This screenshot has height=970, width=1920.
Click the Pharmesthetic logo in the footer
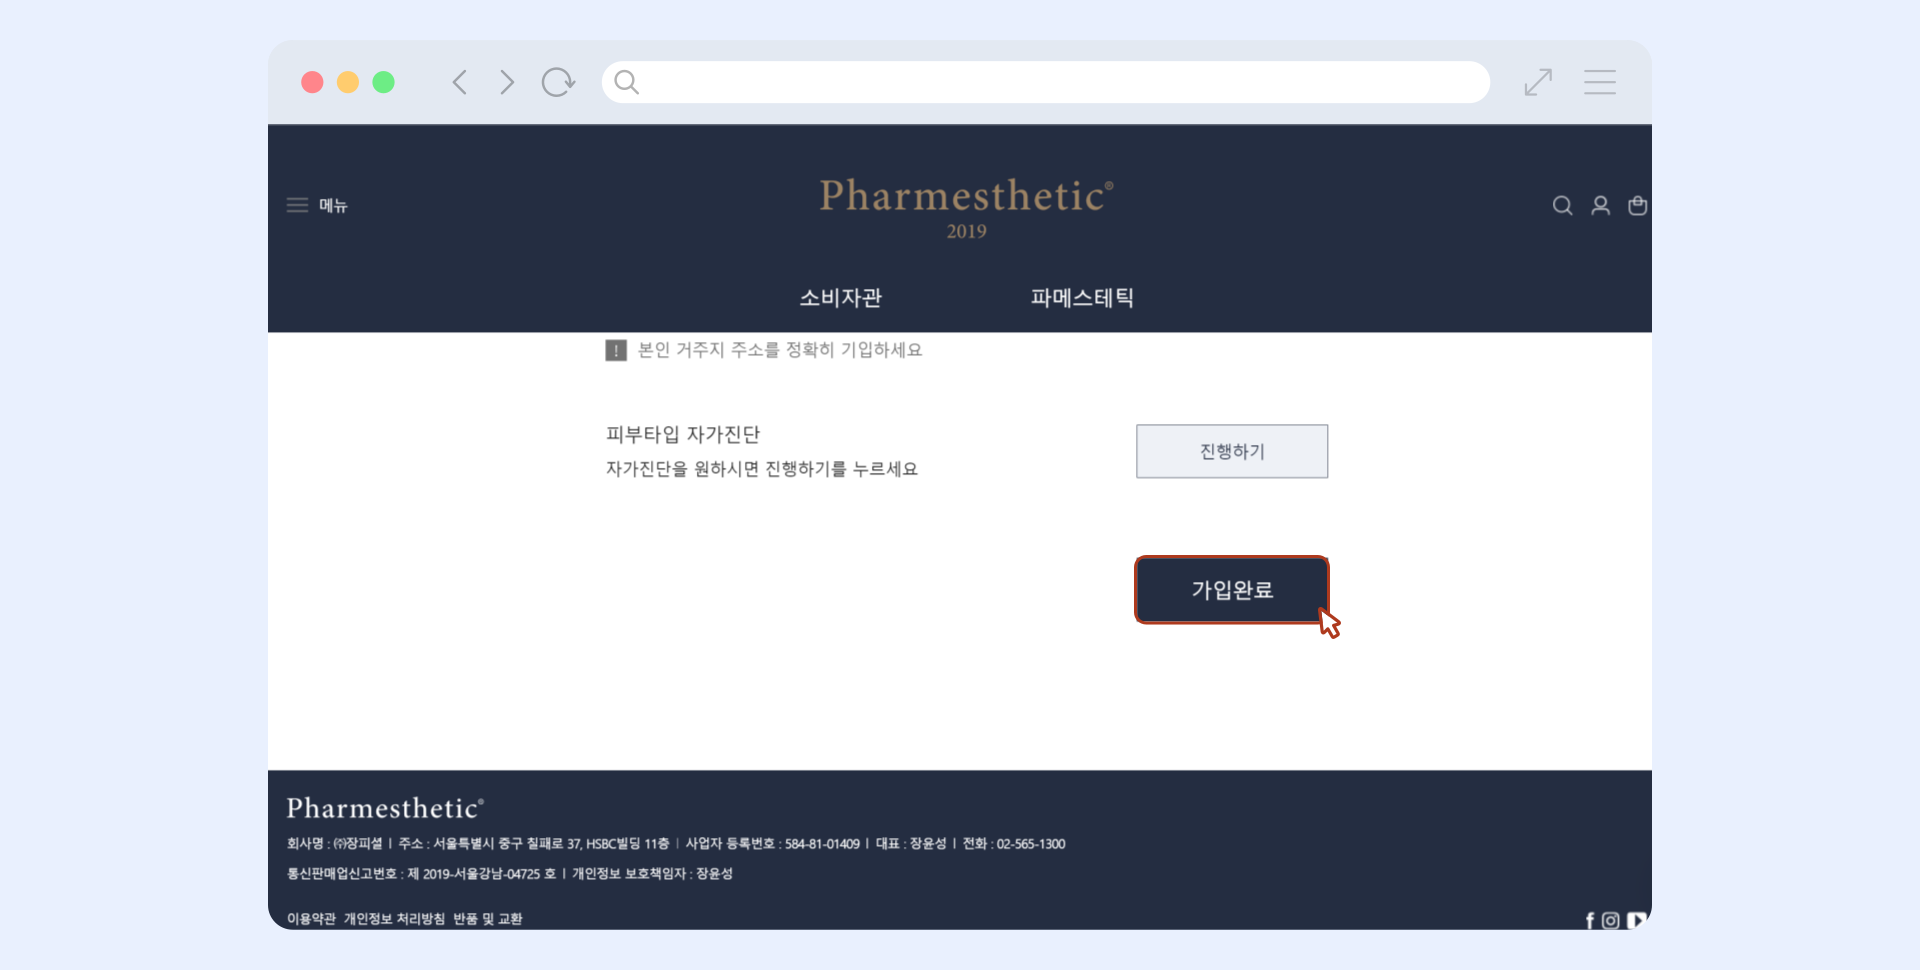(385, 808)
